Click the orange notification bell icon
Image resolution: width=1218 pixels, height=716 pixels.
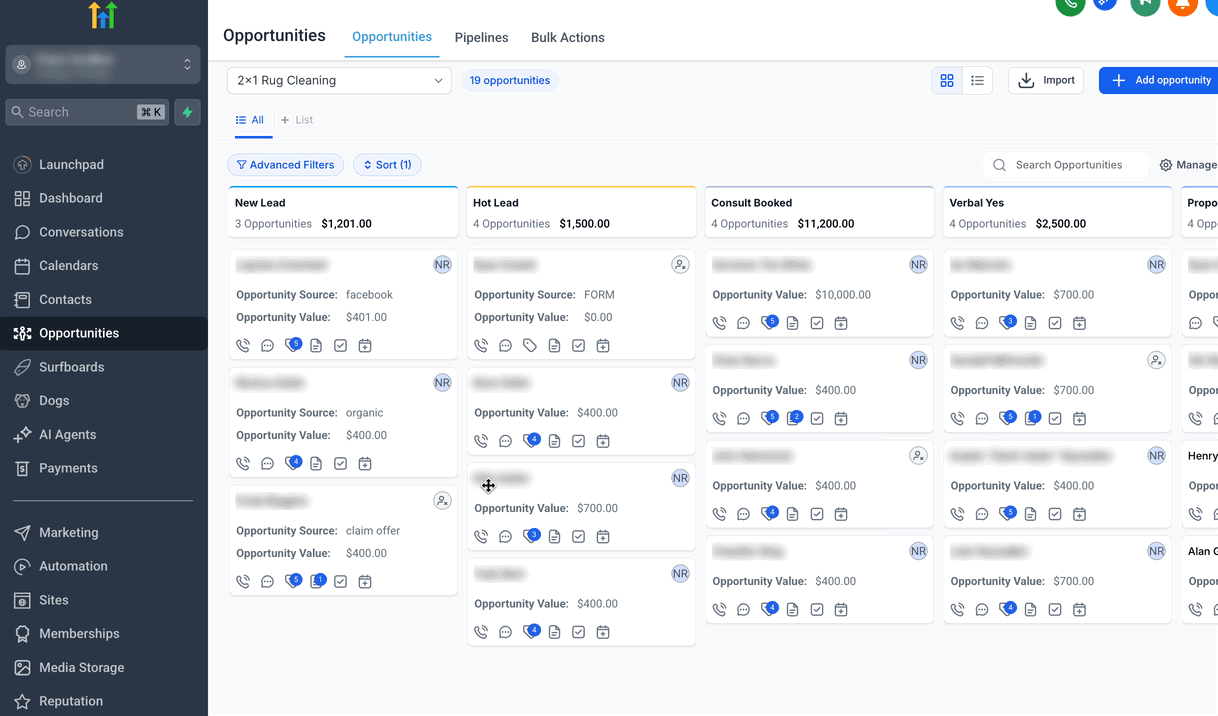(1183, 4)
